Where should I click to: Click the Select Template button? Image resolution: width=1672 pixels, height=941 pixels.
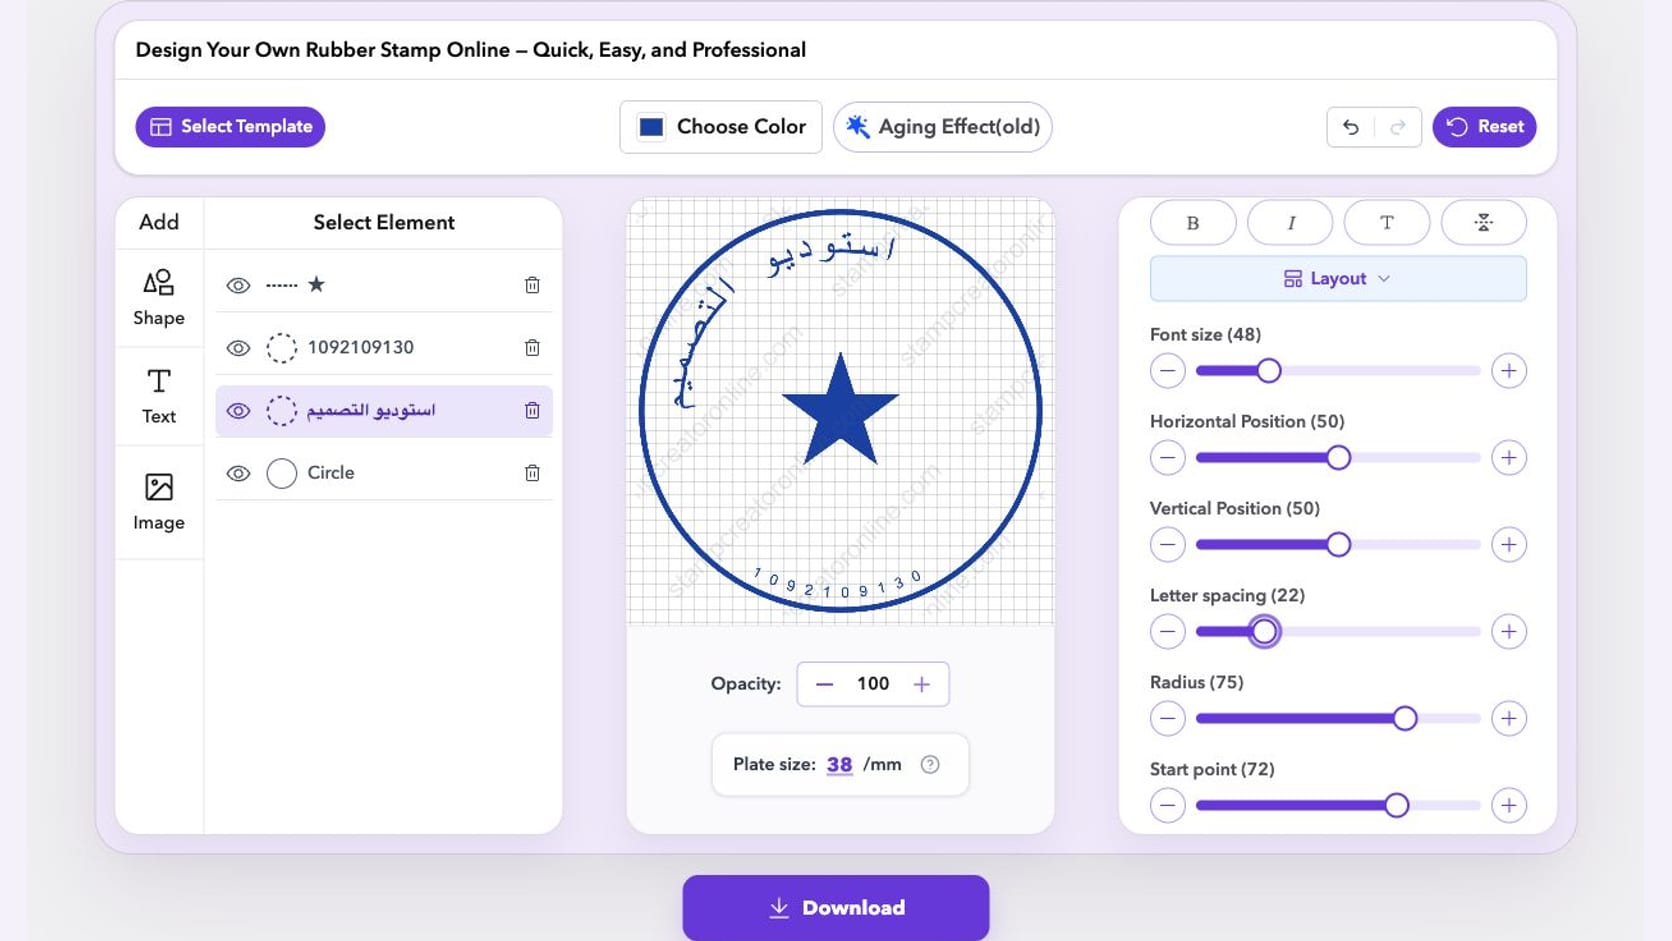(x=230, y=127)
